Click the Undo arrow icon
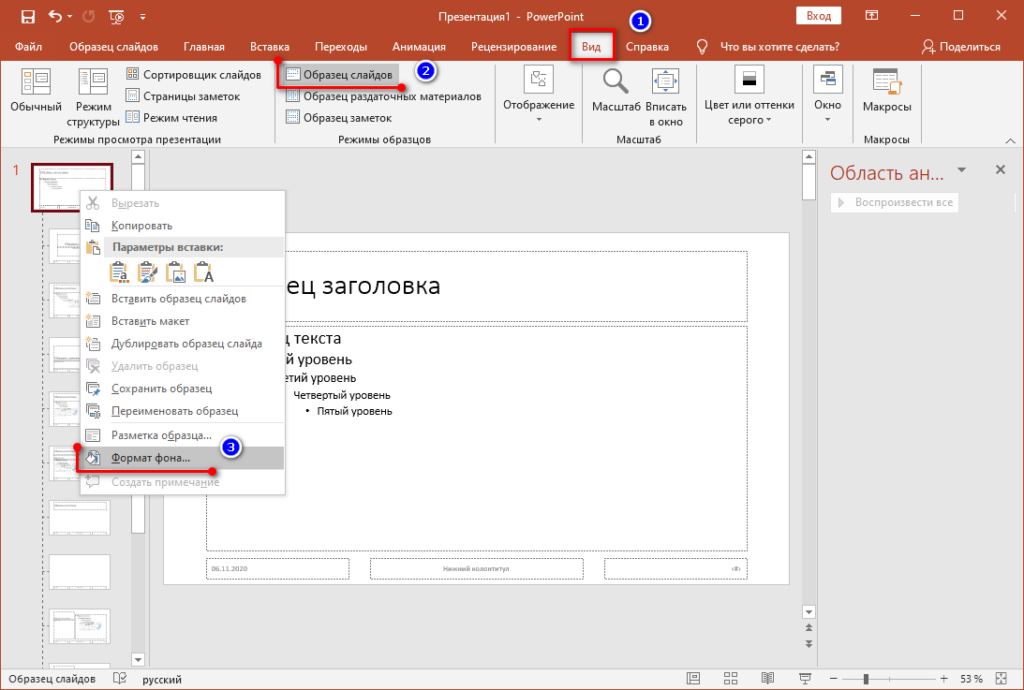 [x=55, y=16]
